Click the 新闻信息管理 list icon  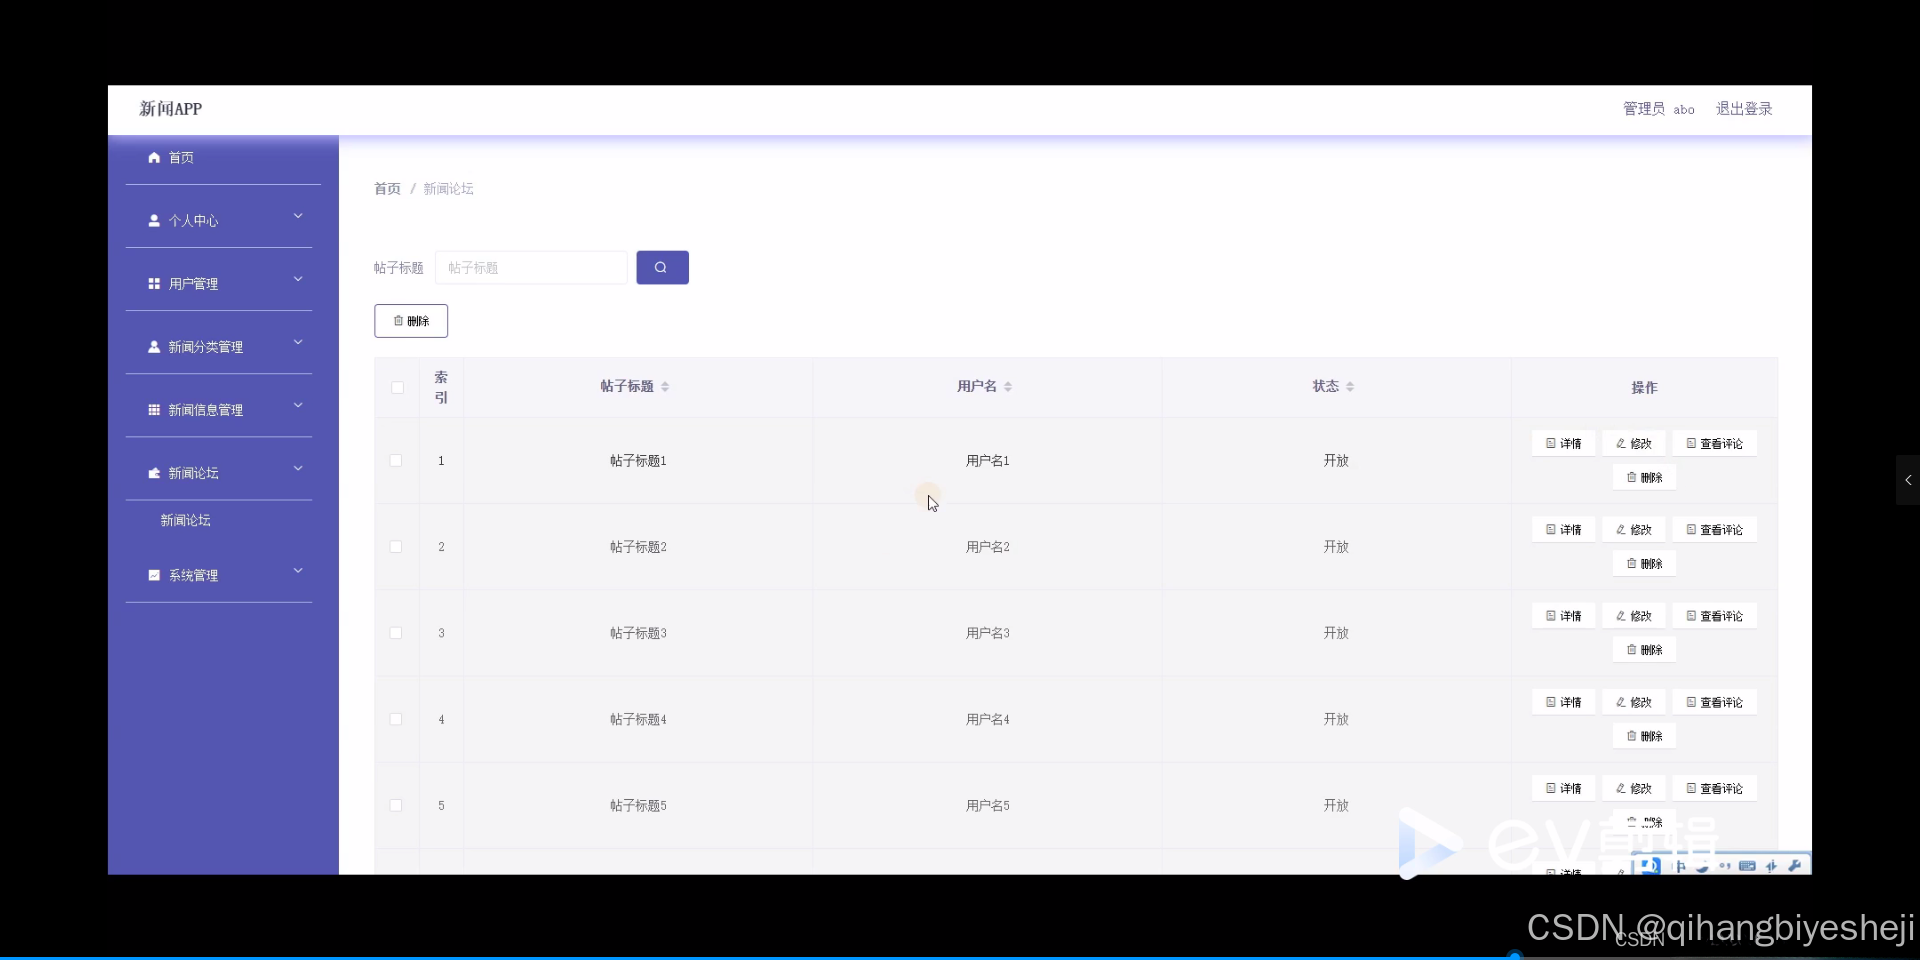point(153,410)
